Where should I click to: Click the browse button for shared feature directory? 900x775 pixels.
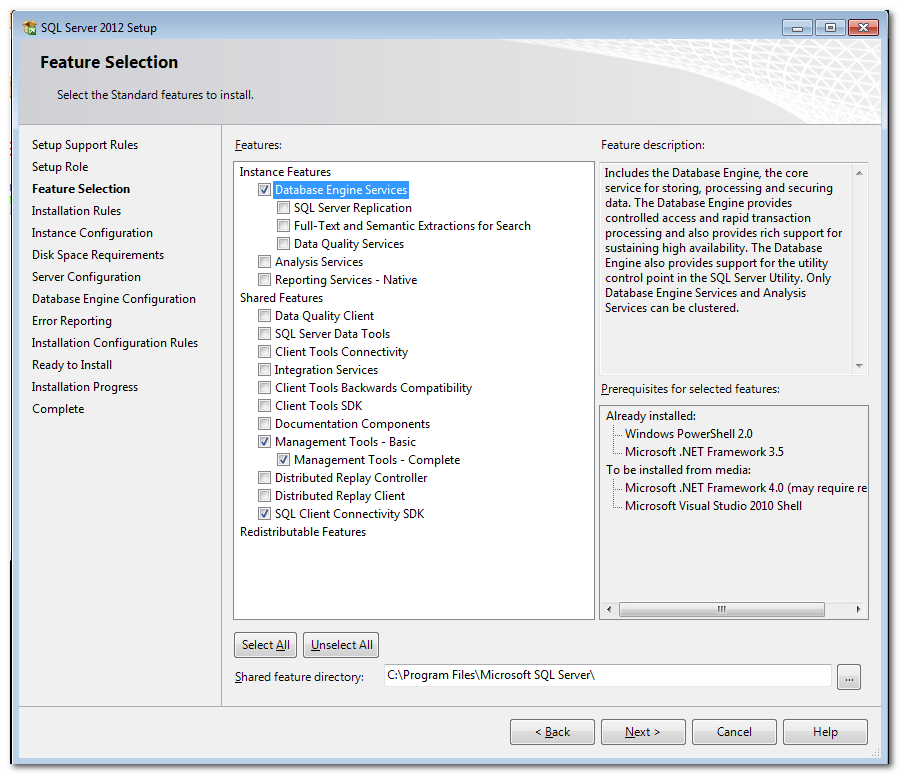[849, 678]
